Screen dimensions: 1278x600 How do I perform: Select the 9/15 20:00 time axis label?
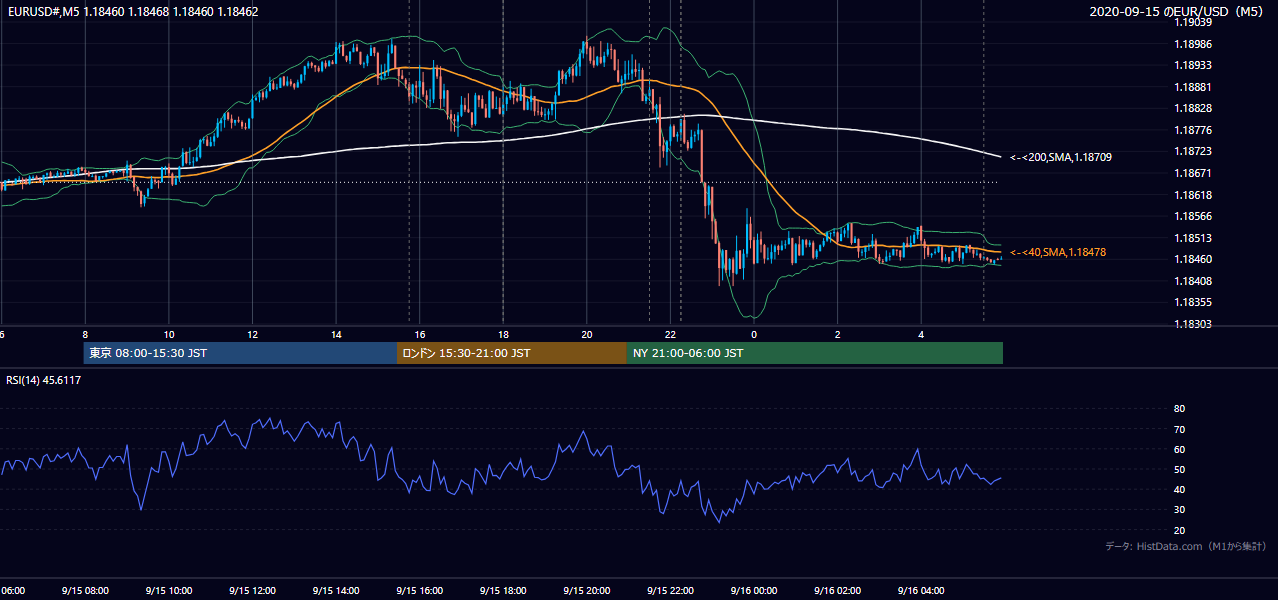(586, 591)
